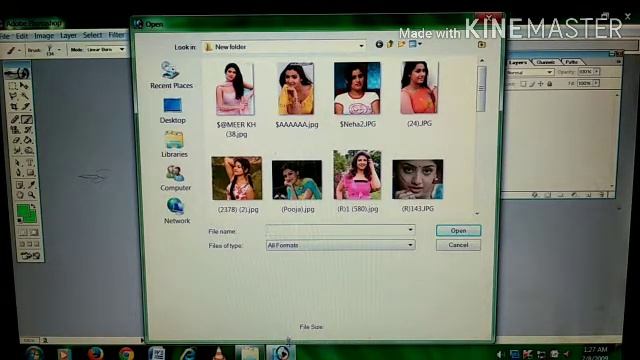The image size is (640, 360).
Task: Select the Pen tool in toolbox
Action: click(x=18, y=173)
